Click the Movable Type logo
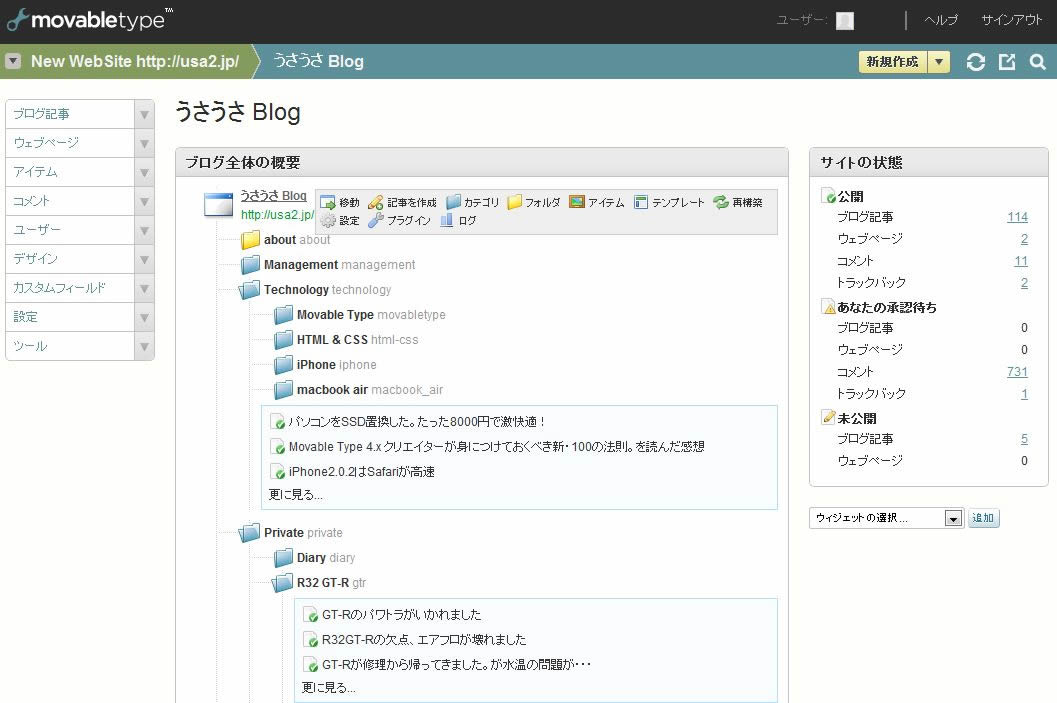1057x703 pixels. point(90,20)
